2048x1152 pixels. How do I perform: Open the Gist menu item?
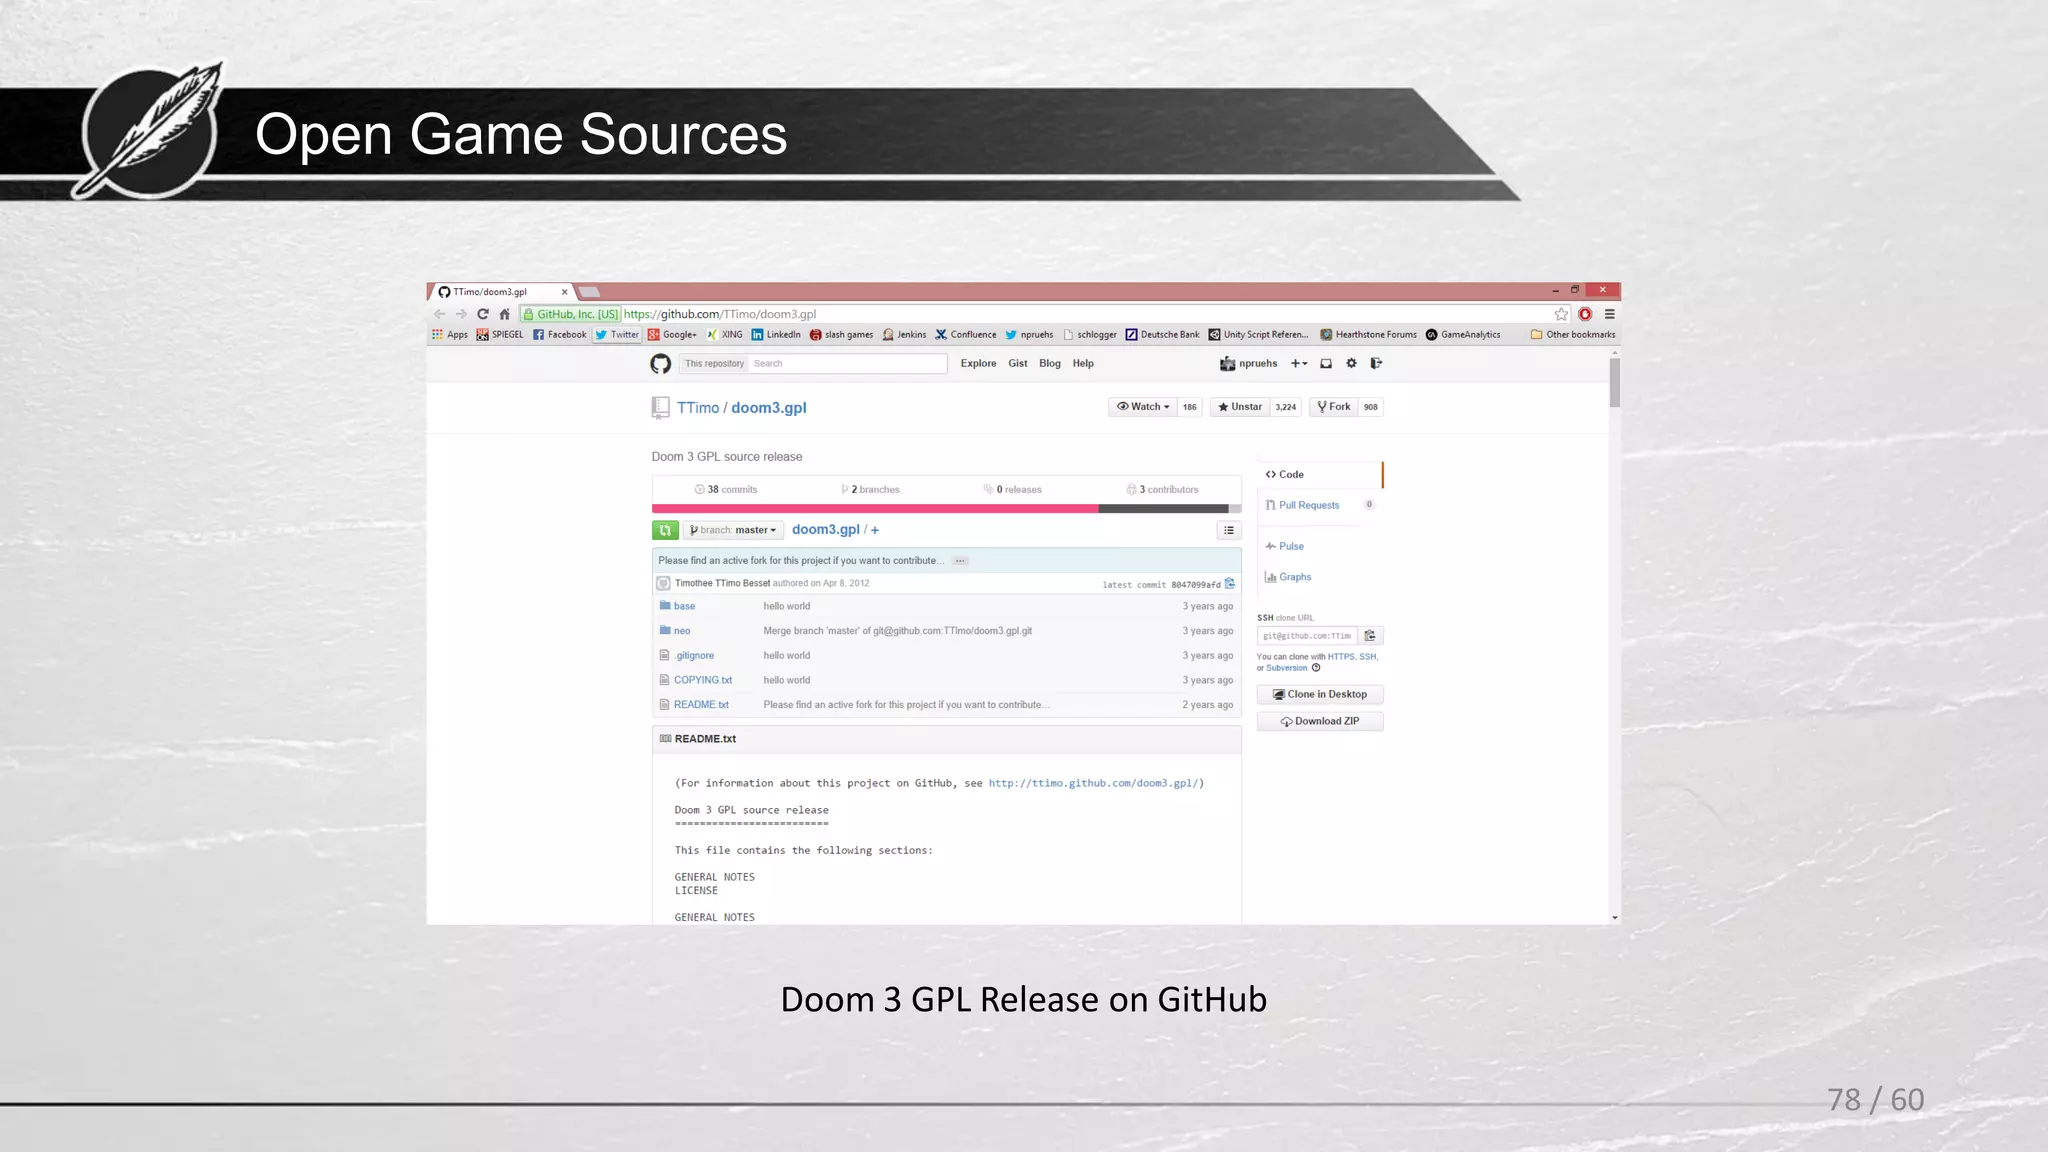1018,364
